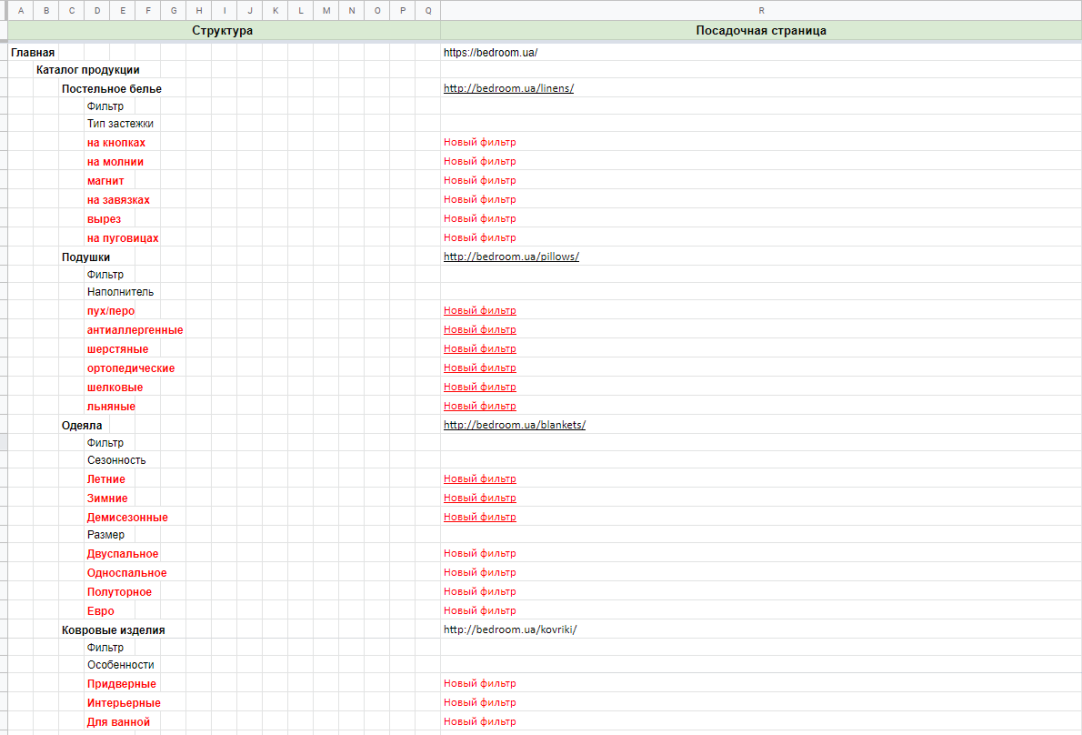This screenshot has height=735, width=1082.
Task: Select the Наполнитель cell
Action: pos(120,292)
